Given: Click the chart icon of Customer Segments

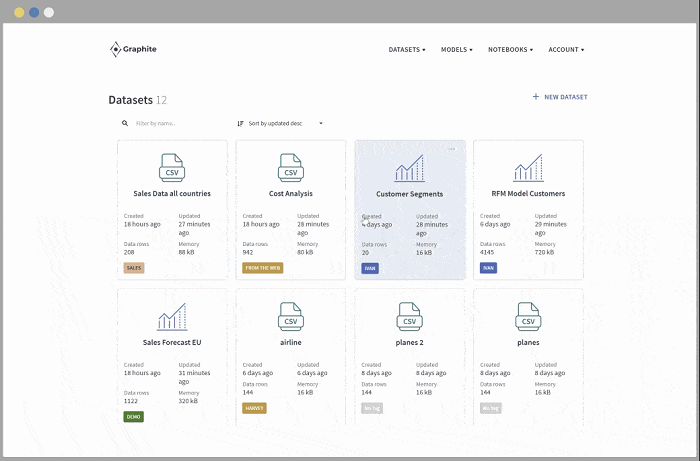Looking at the screenshot, I should (409, 168).
